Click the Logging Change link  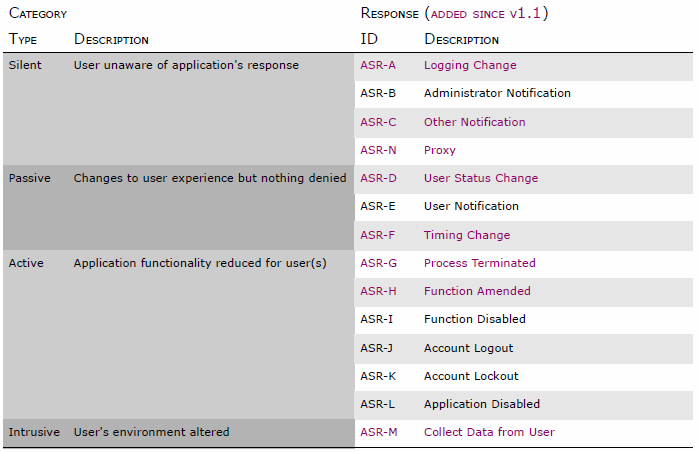(x=470, y=66)
